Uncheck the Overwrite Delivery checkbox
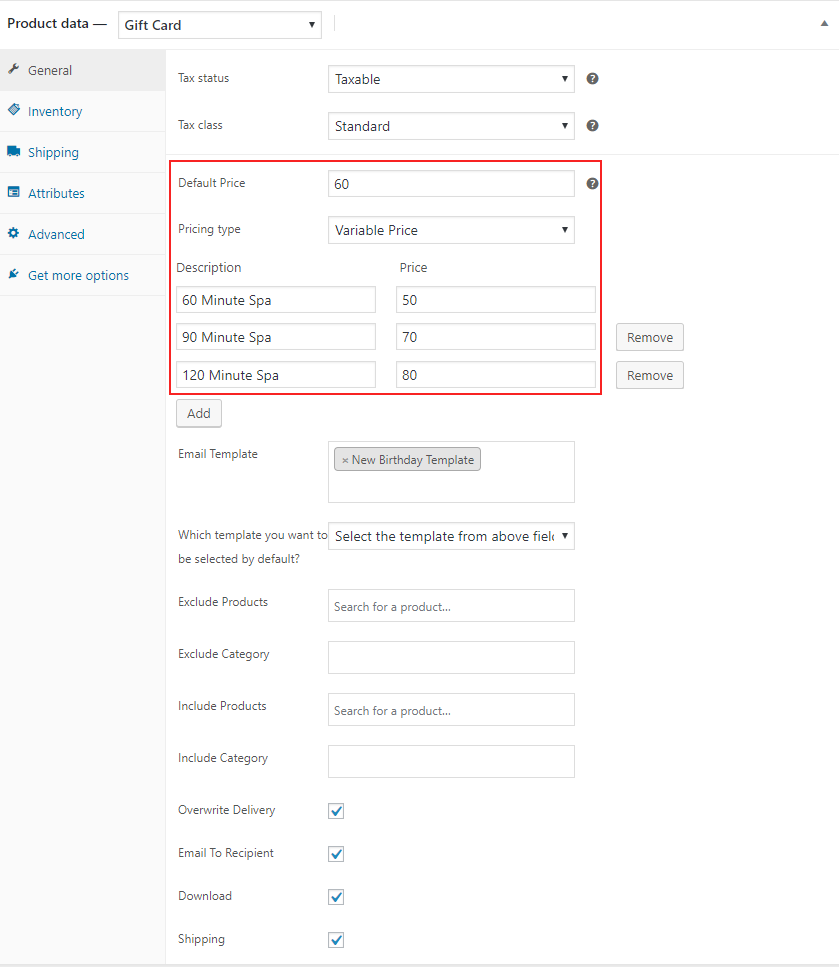839x967 pixels. [x=336, y=811]
